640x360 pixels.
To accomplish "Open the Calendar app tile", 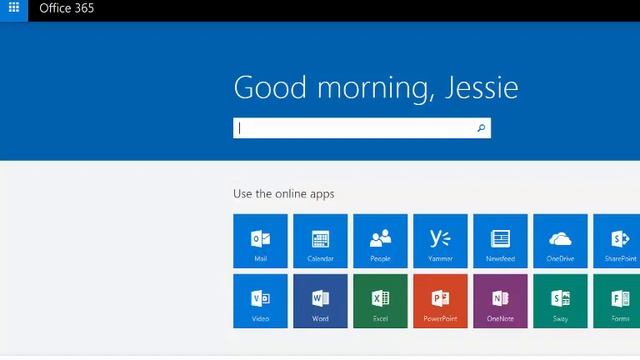I will click(x=320, y=241).
